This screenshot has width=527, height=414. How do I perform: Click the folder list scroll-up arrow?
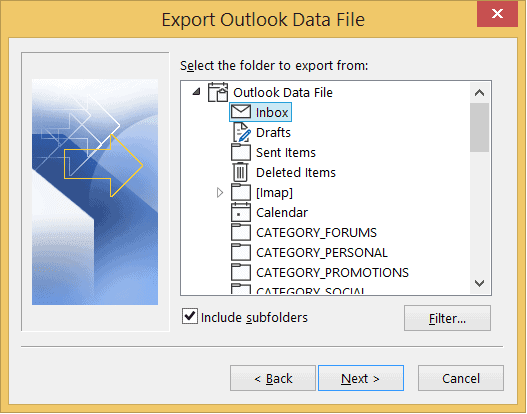479,92
